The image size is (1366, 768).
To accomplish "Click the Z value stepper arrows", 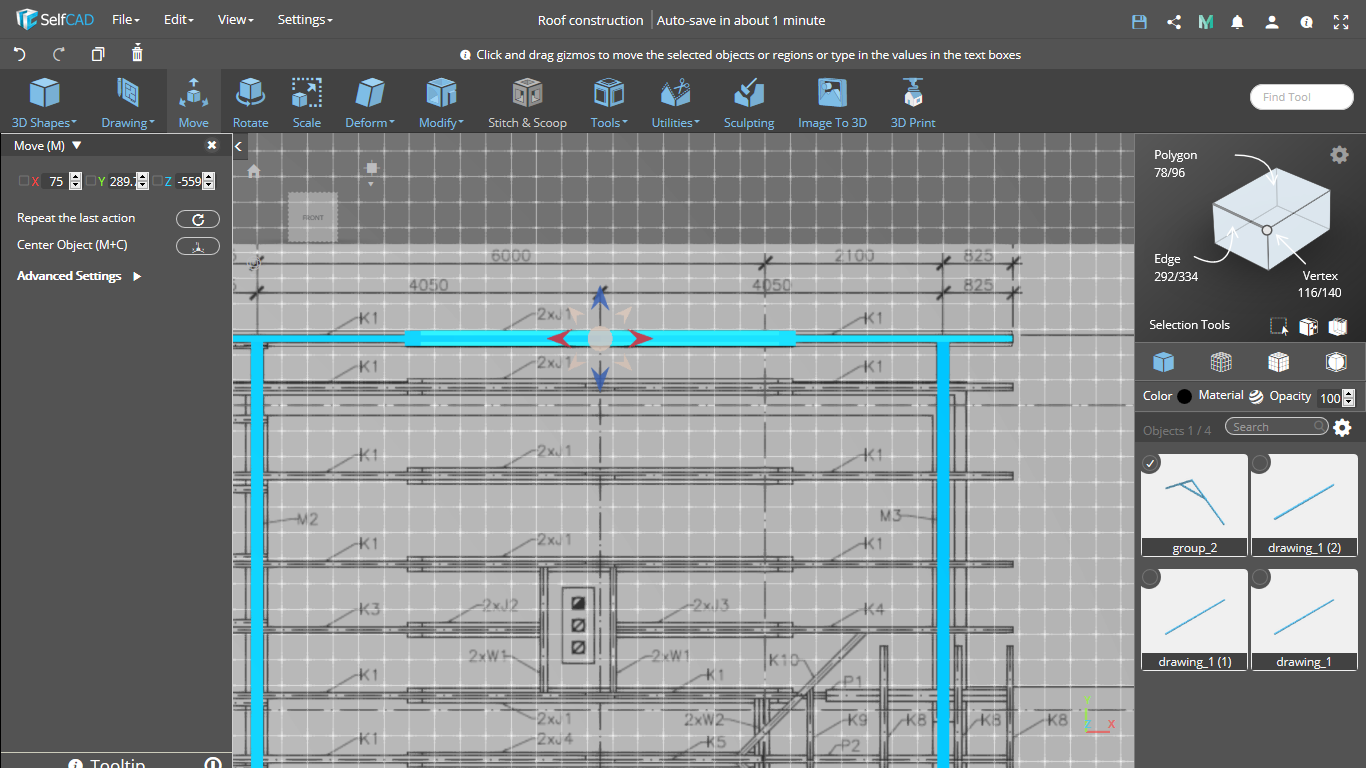I will (208, 181).
